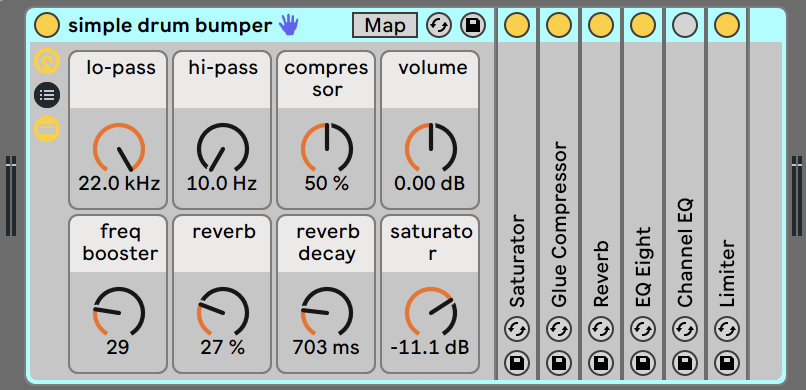Save the Channel EQ preset

pos(685,363)
